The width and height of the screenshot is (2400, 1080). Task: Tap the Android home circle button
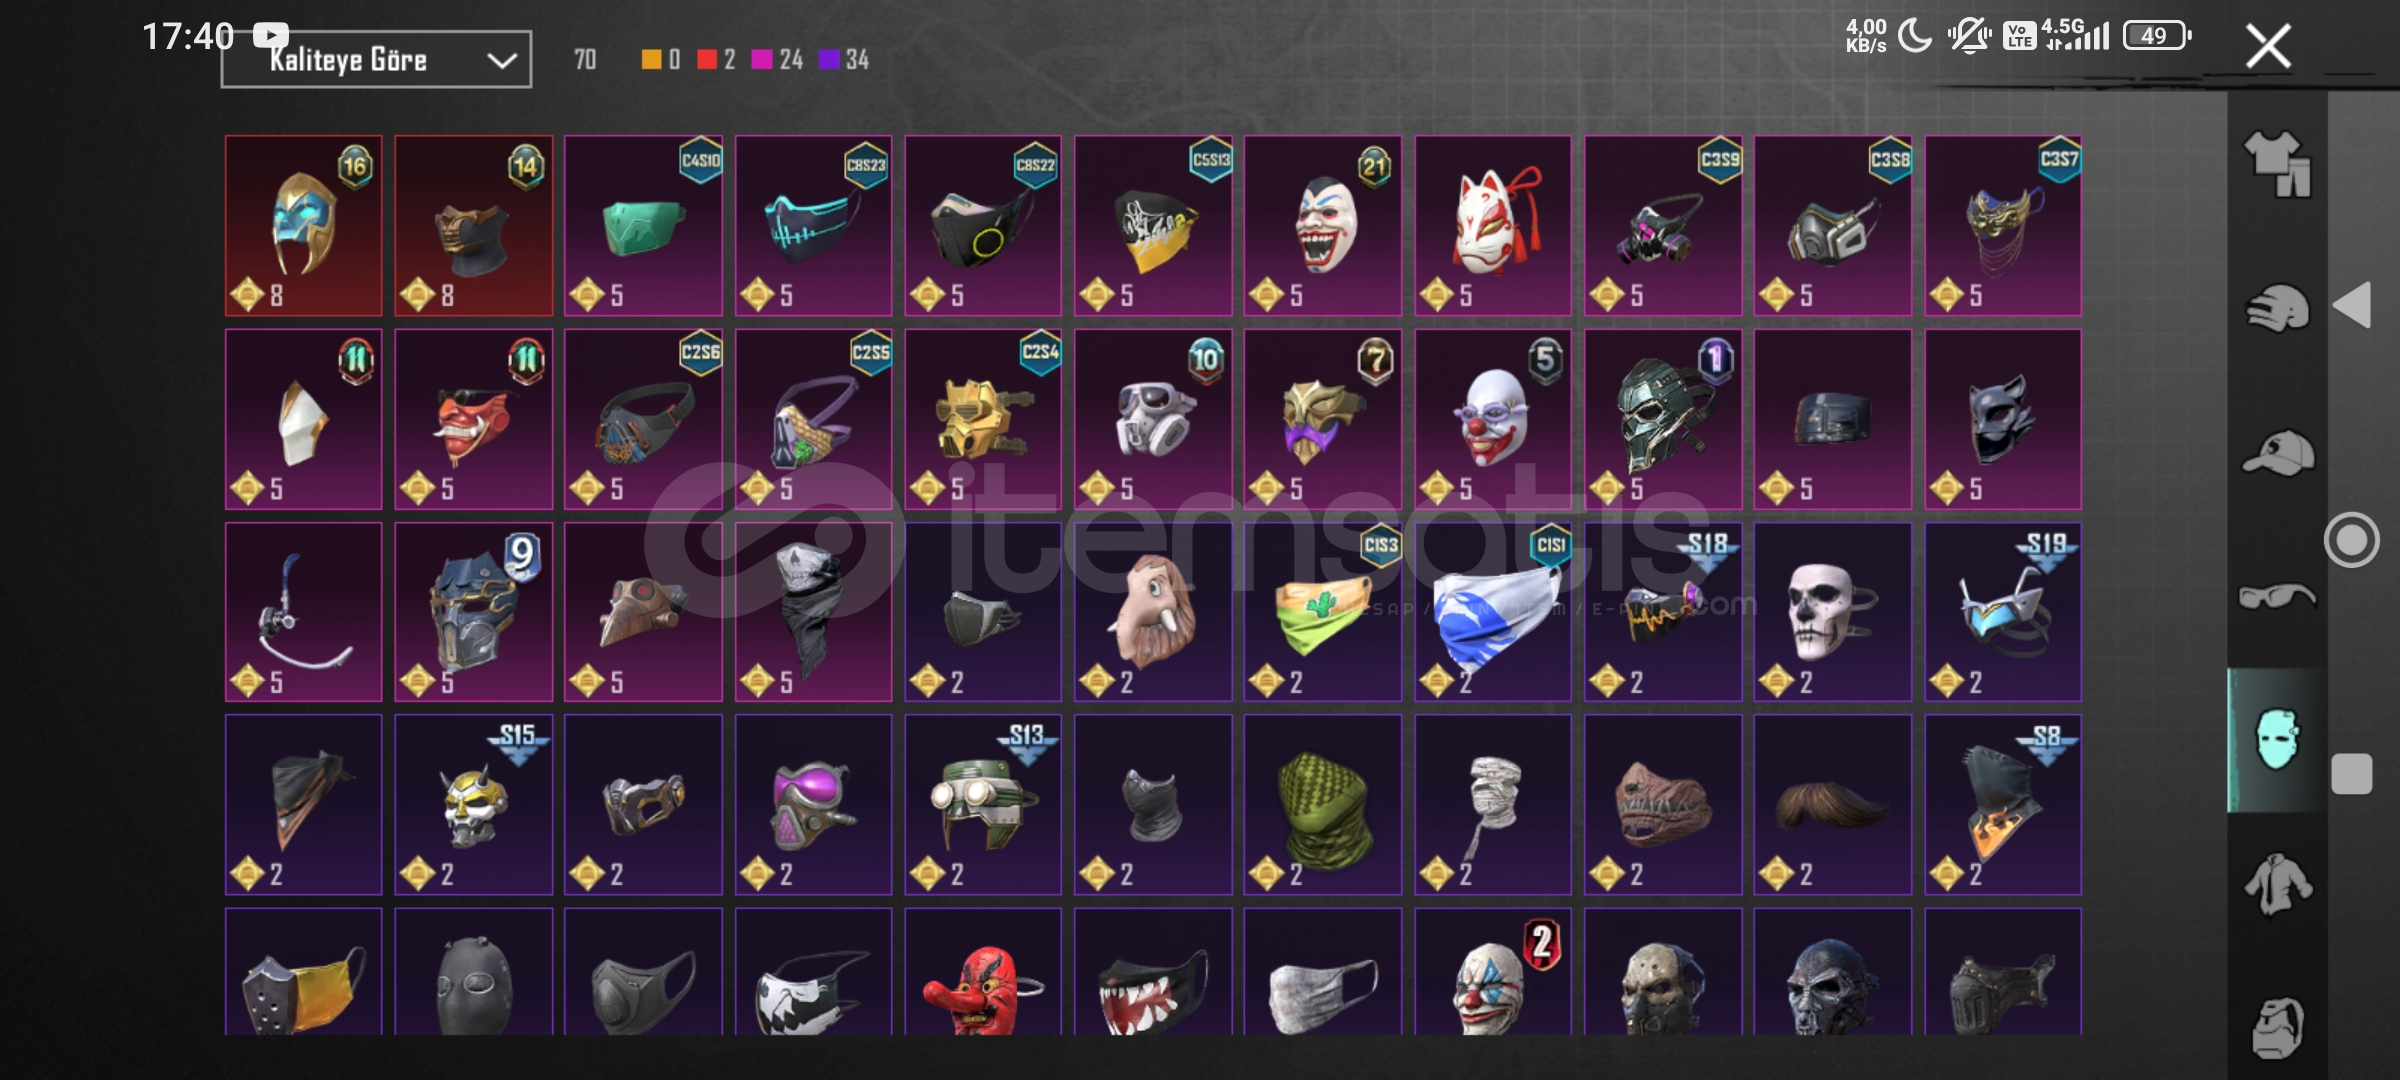click(x=2351, y=540)
